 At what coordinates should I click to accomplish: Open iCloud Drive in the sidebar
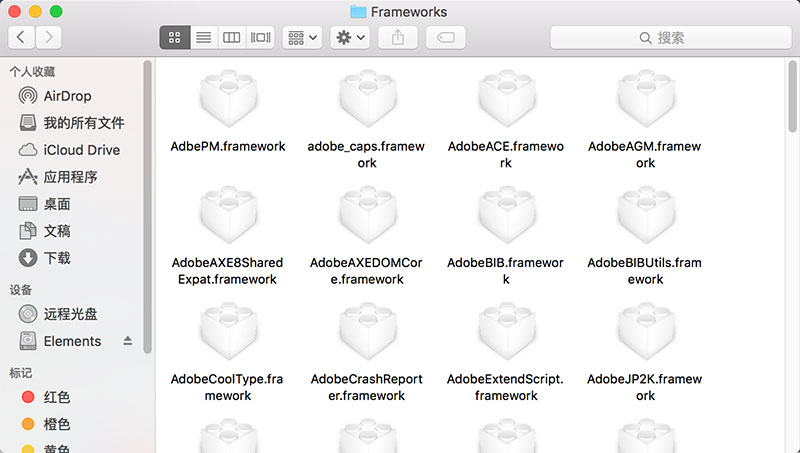tap(69, 150)
